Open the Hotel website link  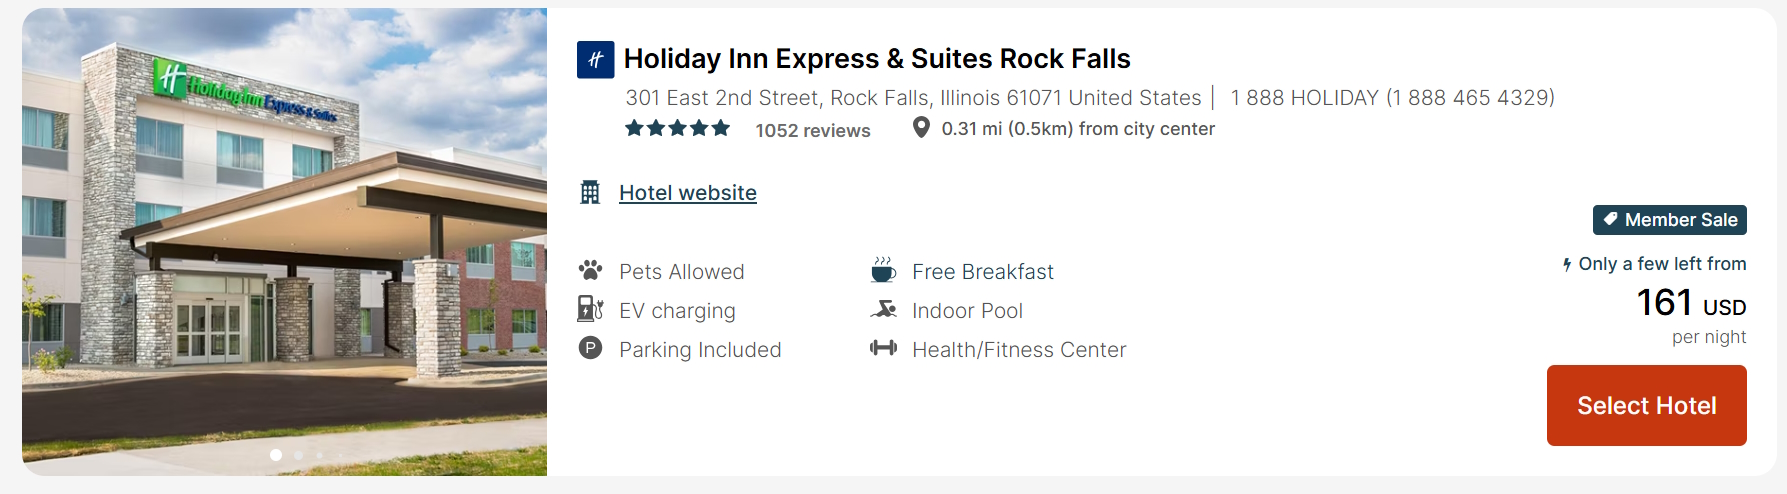[x=687, y=193]
